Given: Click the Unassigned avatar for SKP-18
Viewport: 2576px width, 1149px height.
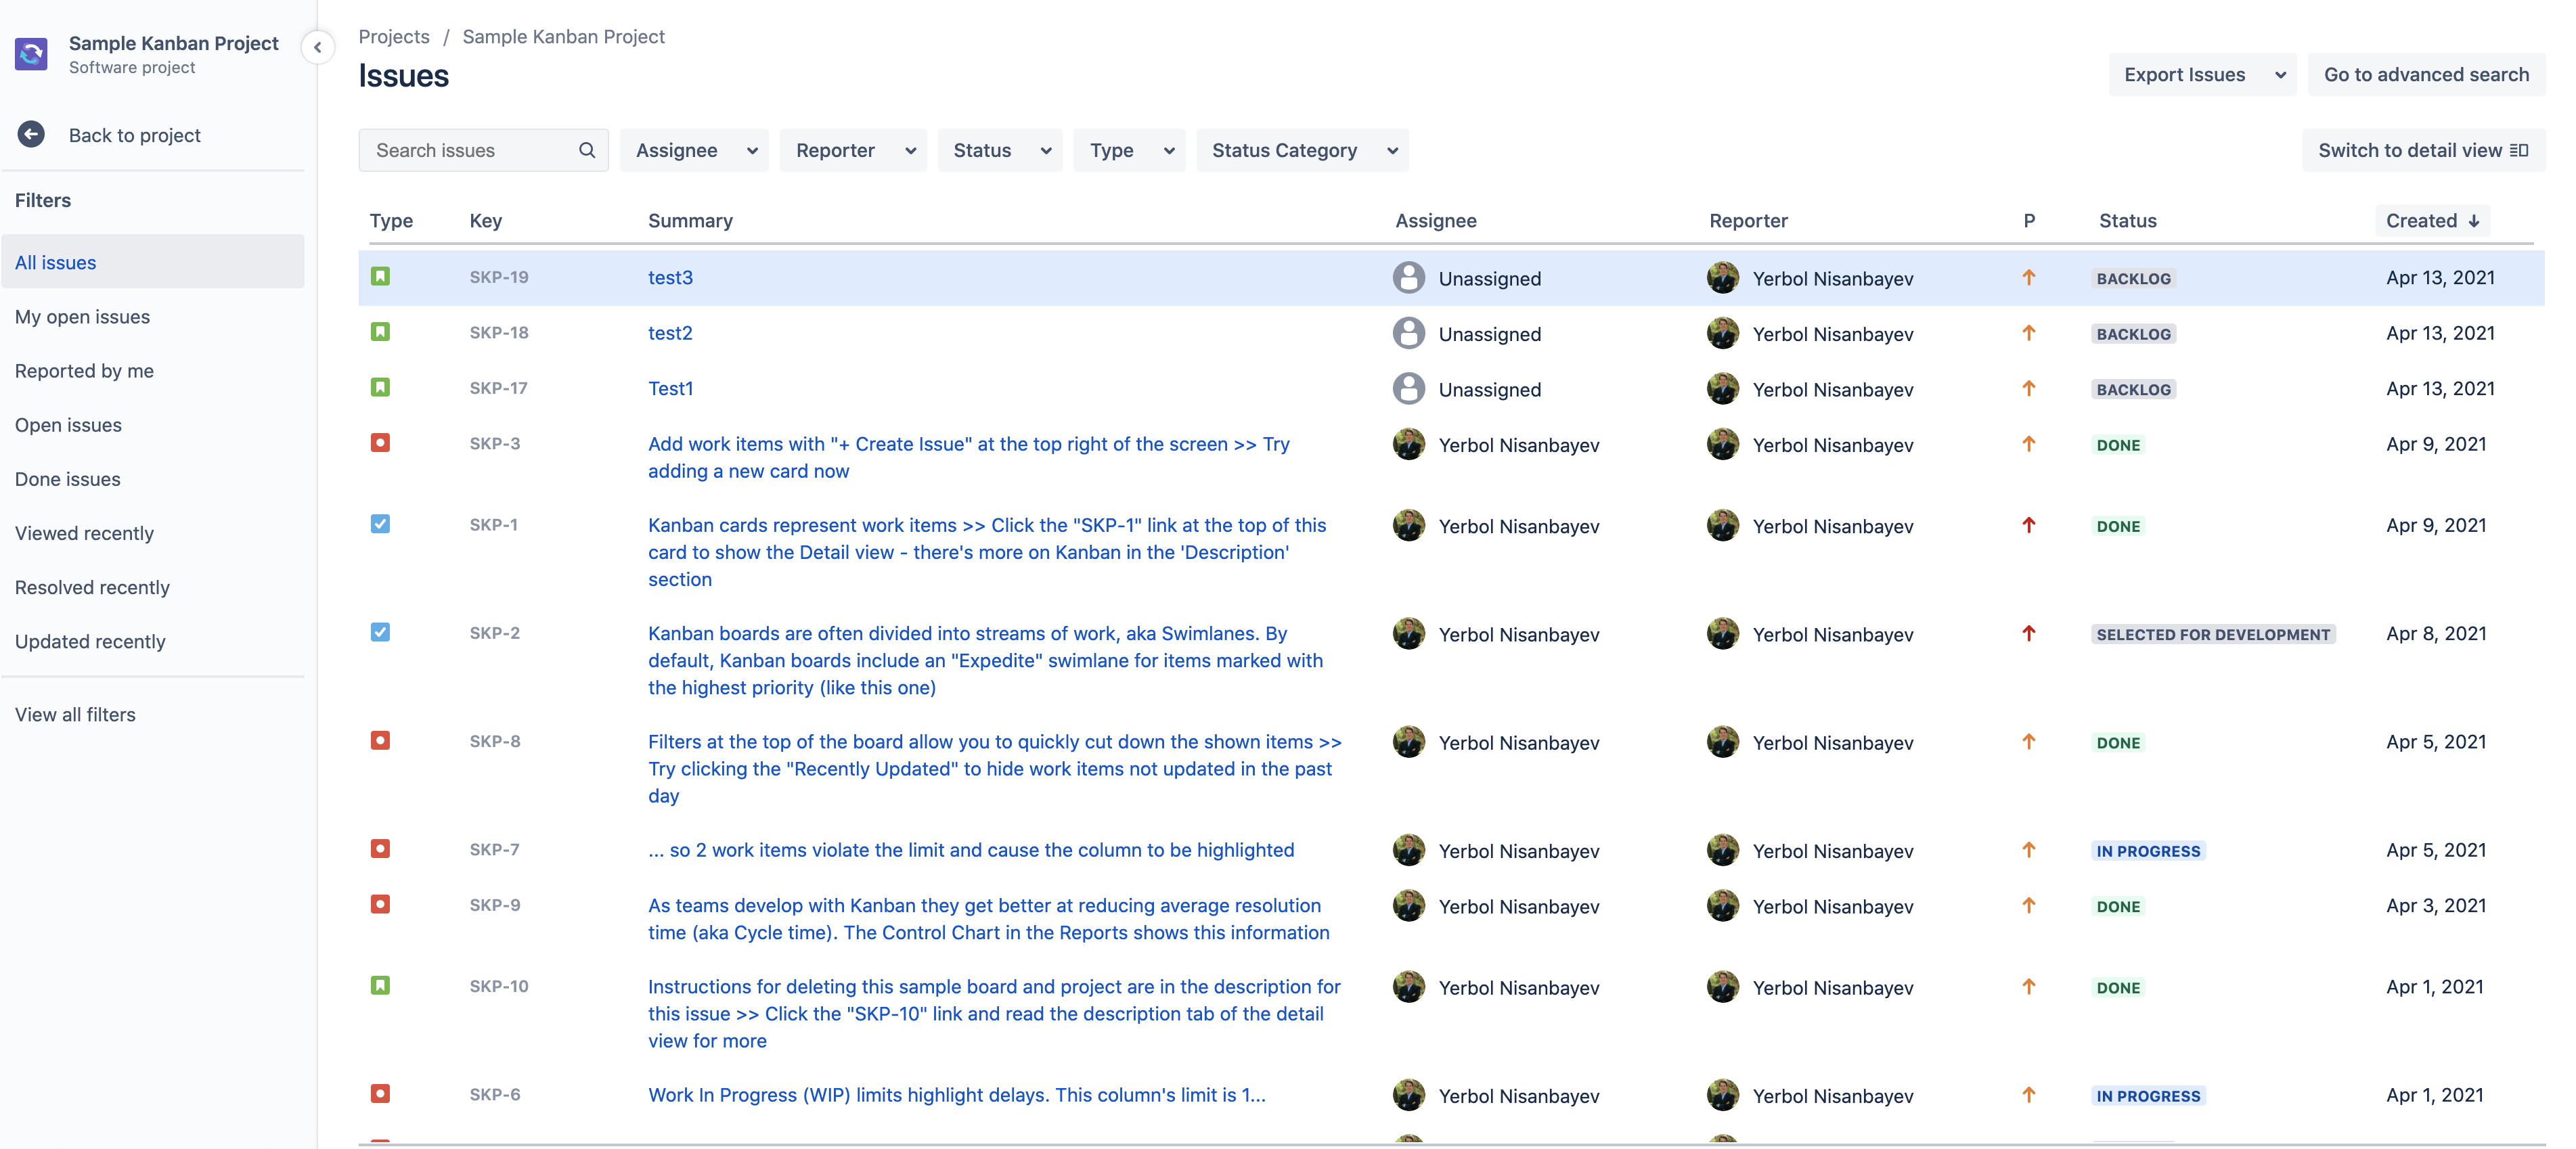Looking at the screenshot, I should point(1410,333).
